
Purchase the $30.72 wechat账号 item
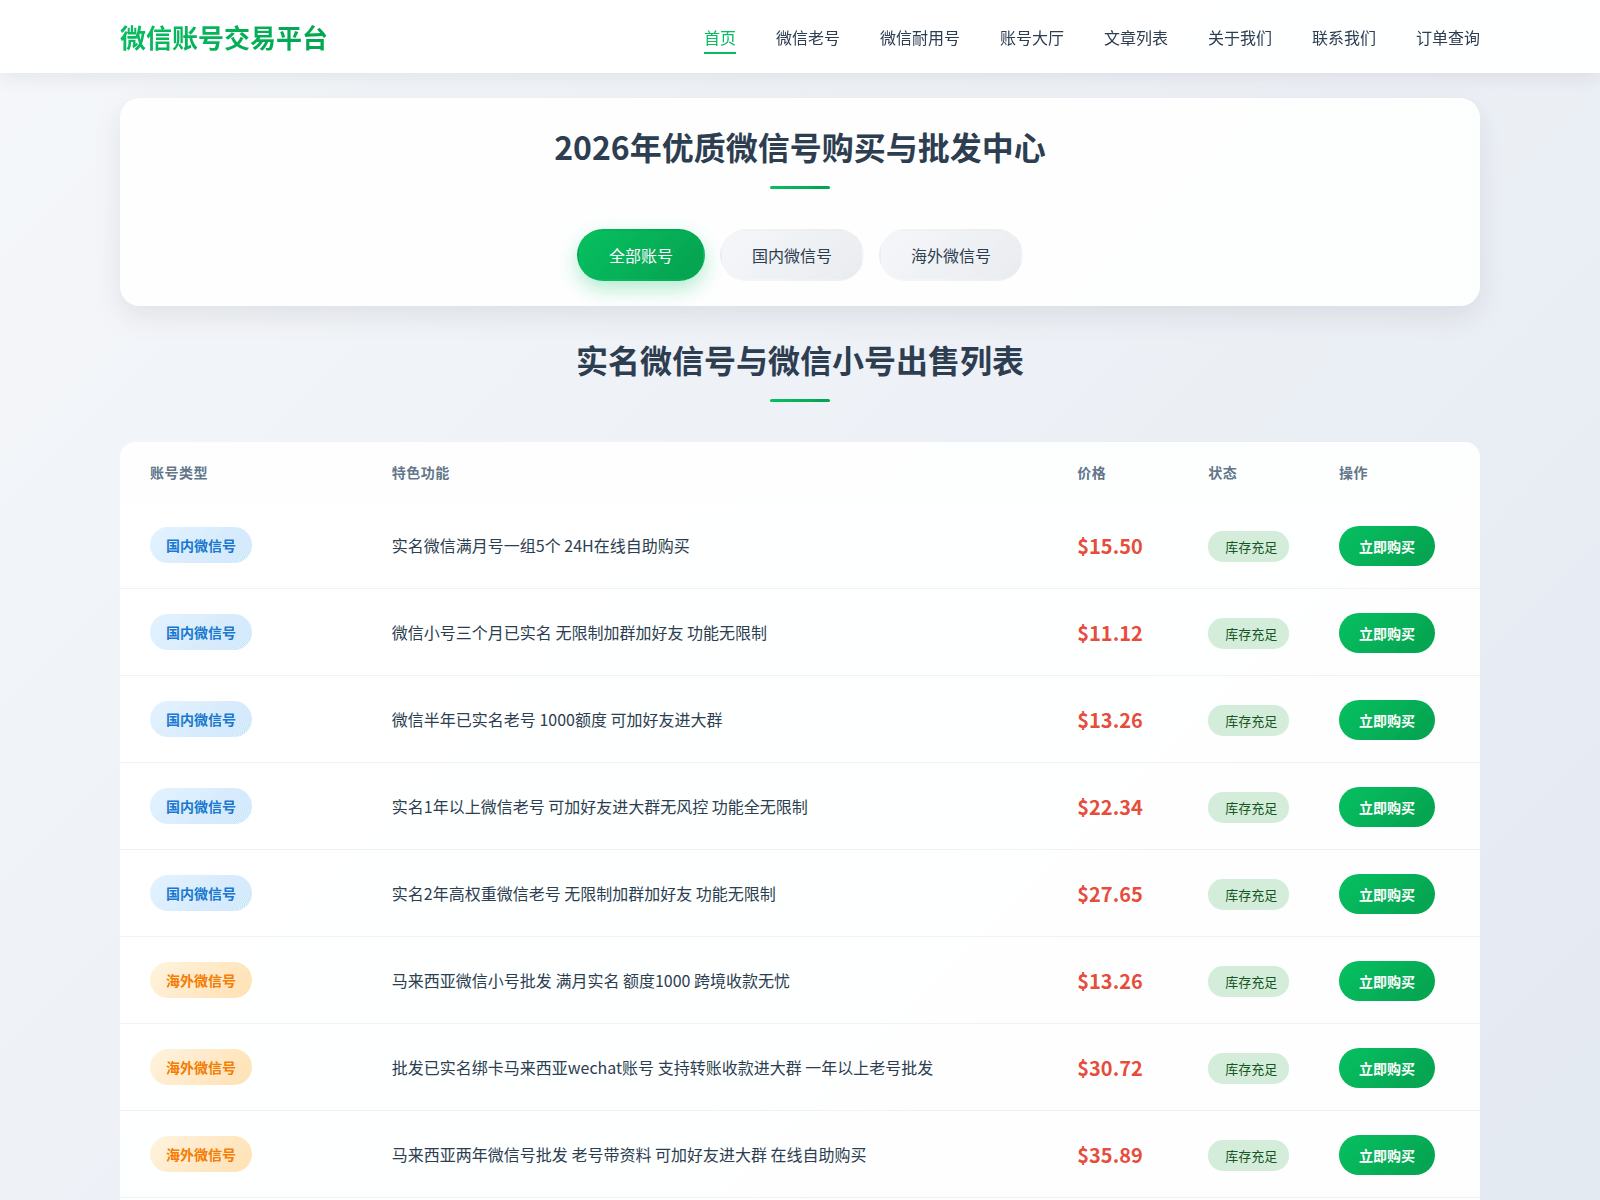[x=1386, y=1068]
